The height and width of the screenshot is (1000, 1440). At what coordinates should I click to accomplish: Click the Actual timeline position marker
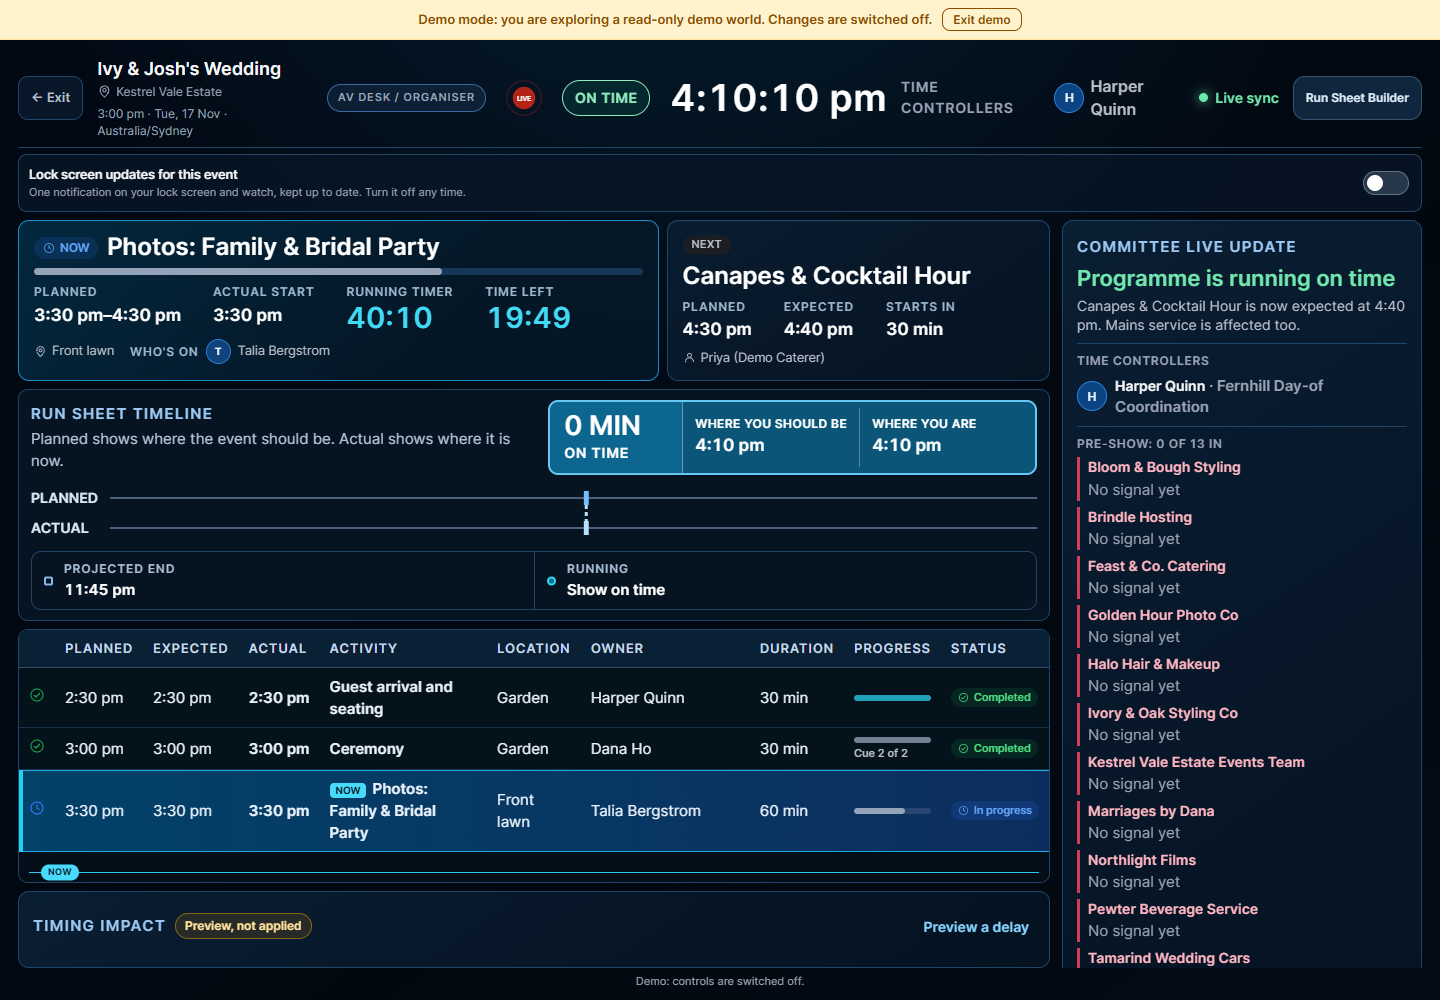586,526
